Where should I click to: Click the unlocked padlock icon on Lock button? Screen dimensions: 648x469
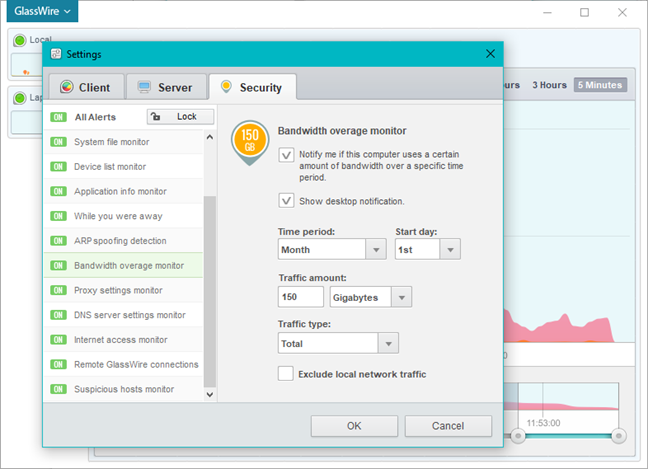pyautogui.click(x=155, y=117)
